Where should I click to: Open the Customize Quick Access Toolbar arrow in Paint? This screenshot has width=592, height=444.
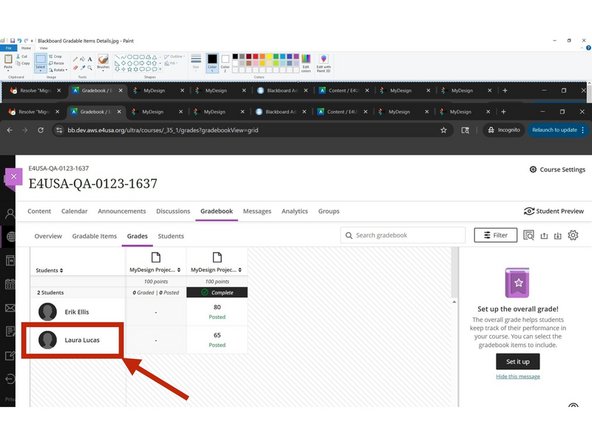(x=32, y=41)
